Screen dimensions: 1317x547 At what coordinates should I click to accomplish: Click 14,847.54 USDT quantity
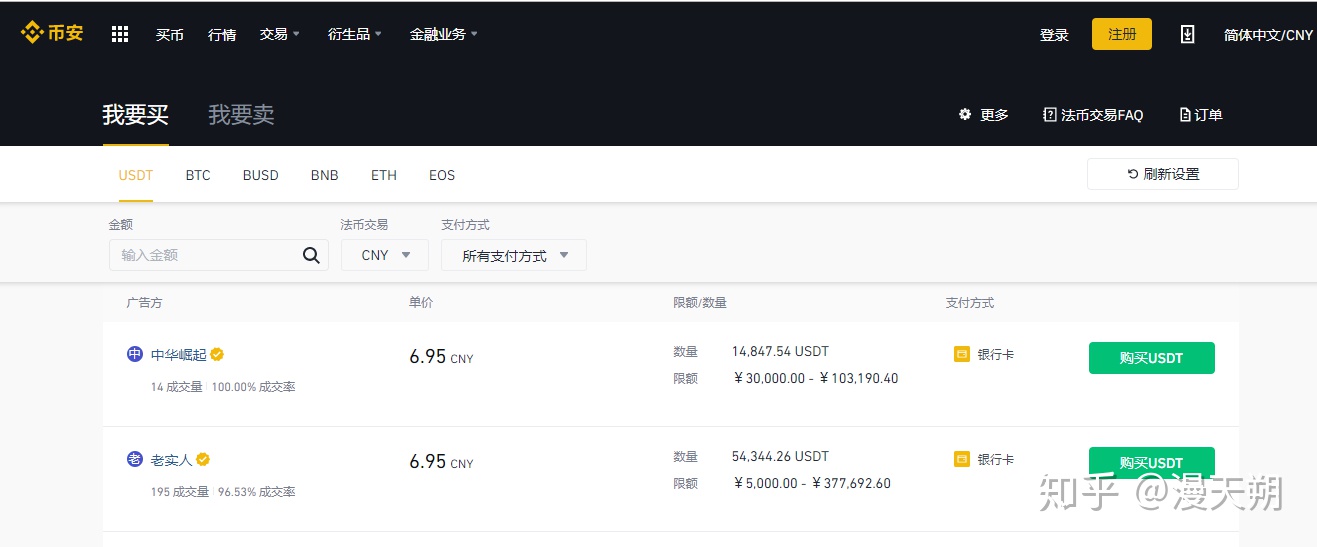point(780,352)
